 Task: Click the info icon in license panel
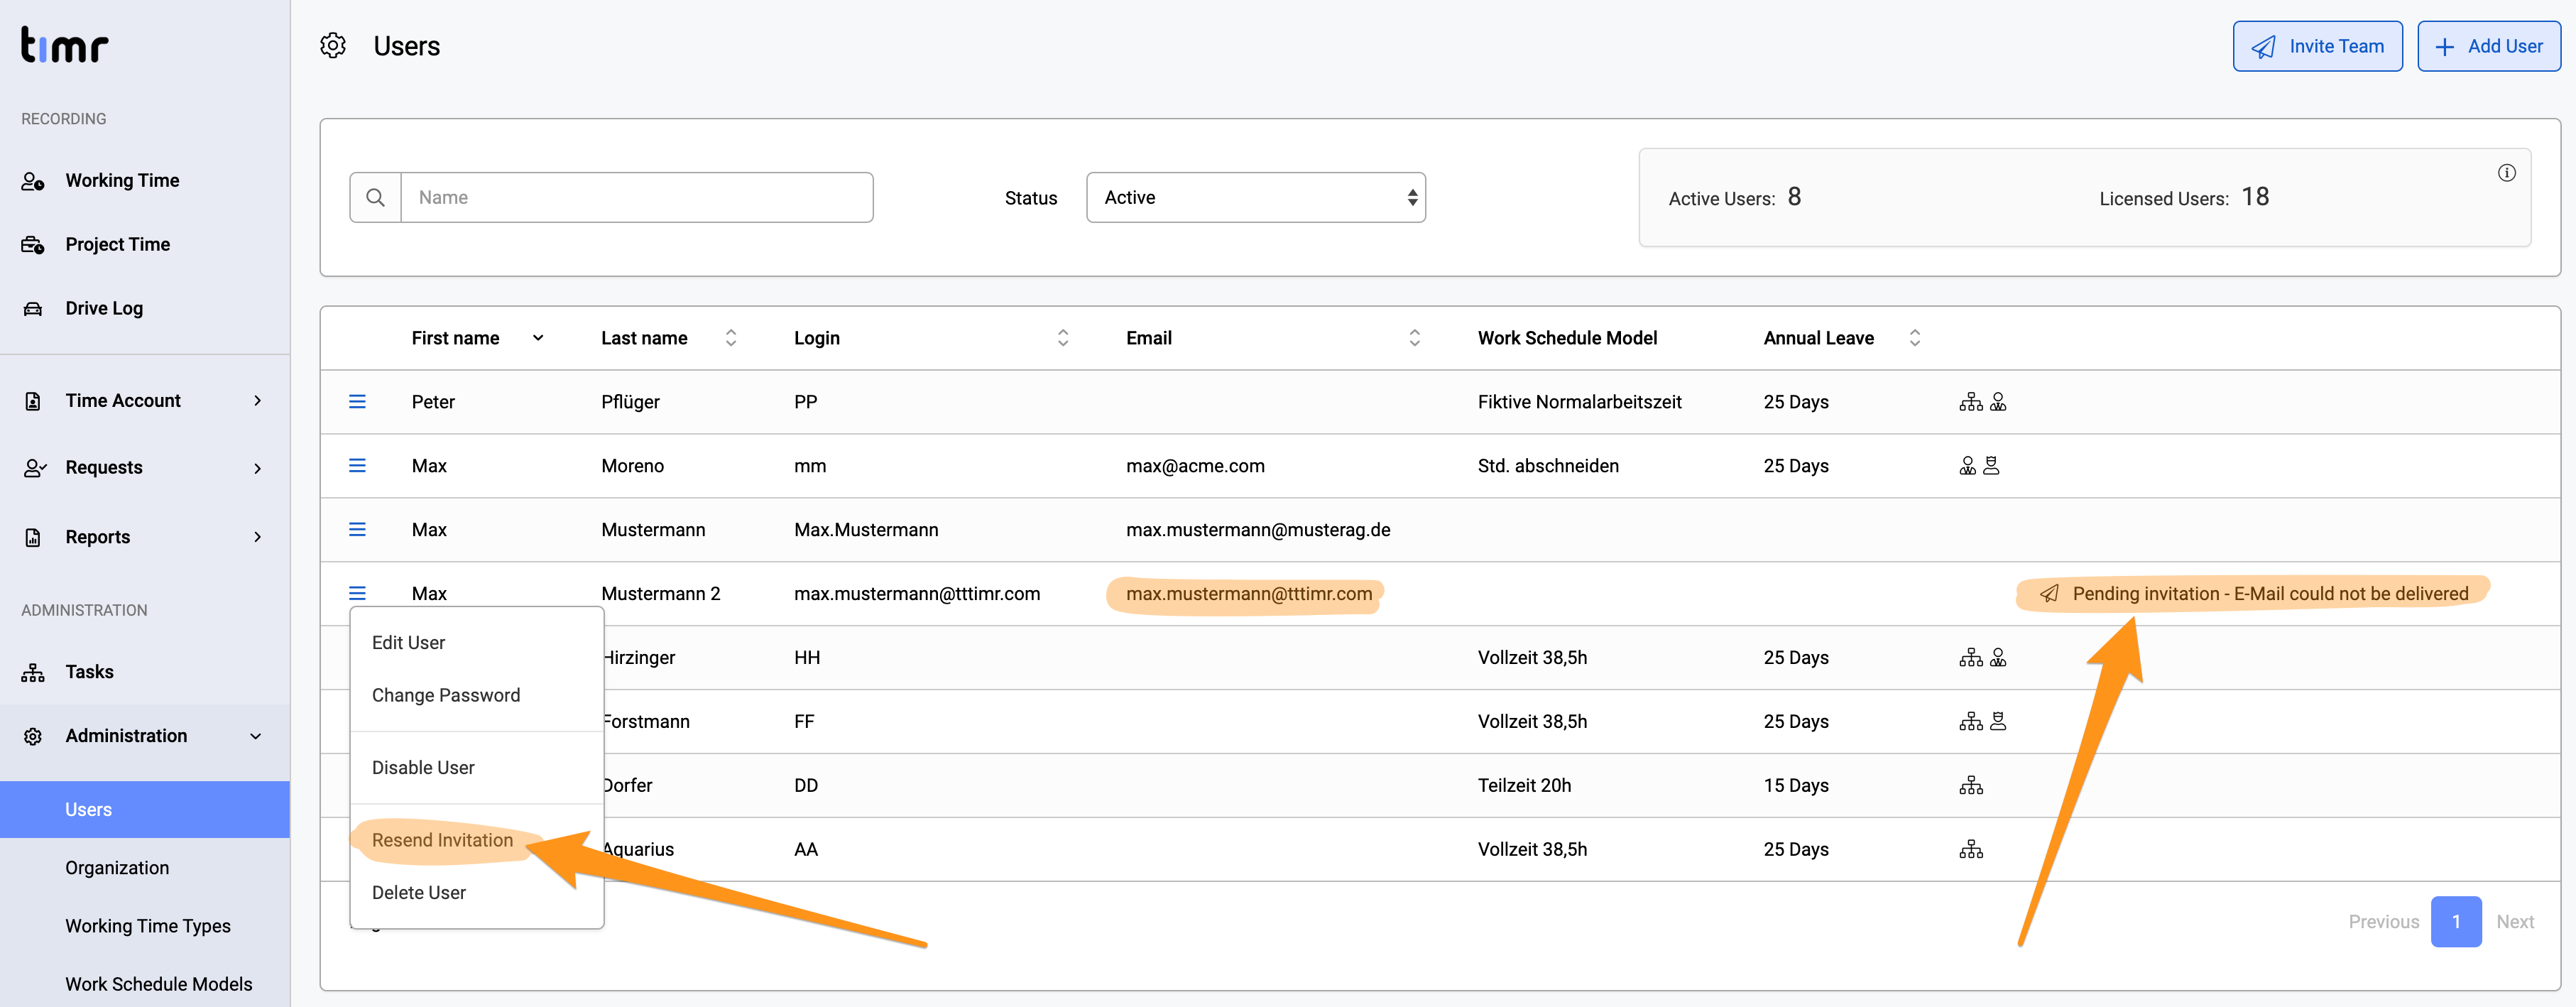tap(2506, 173)
